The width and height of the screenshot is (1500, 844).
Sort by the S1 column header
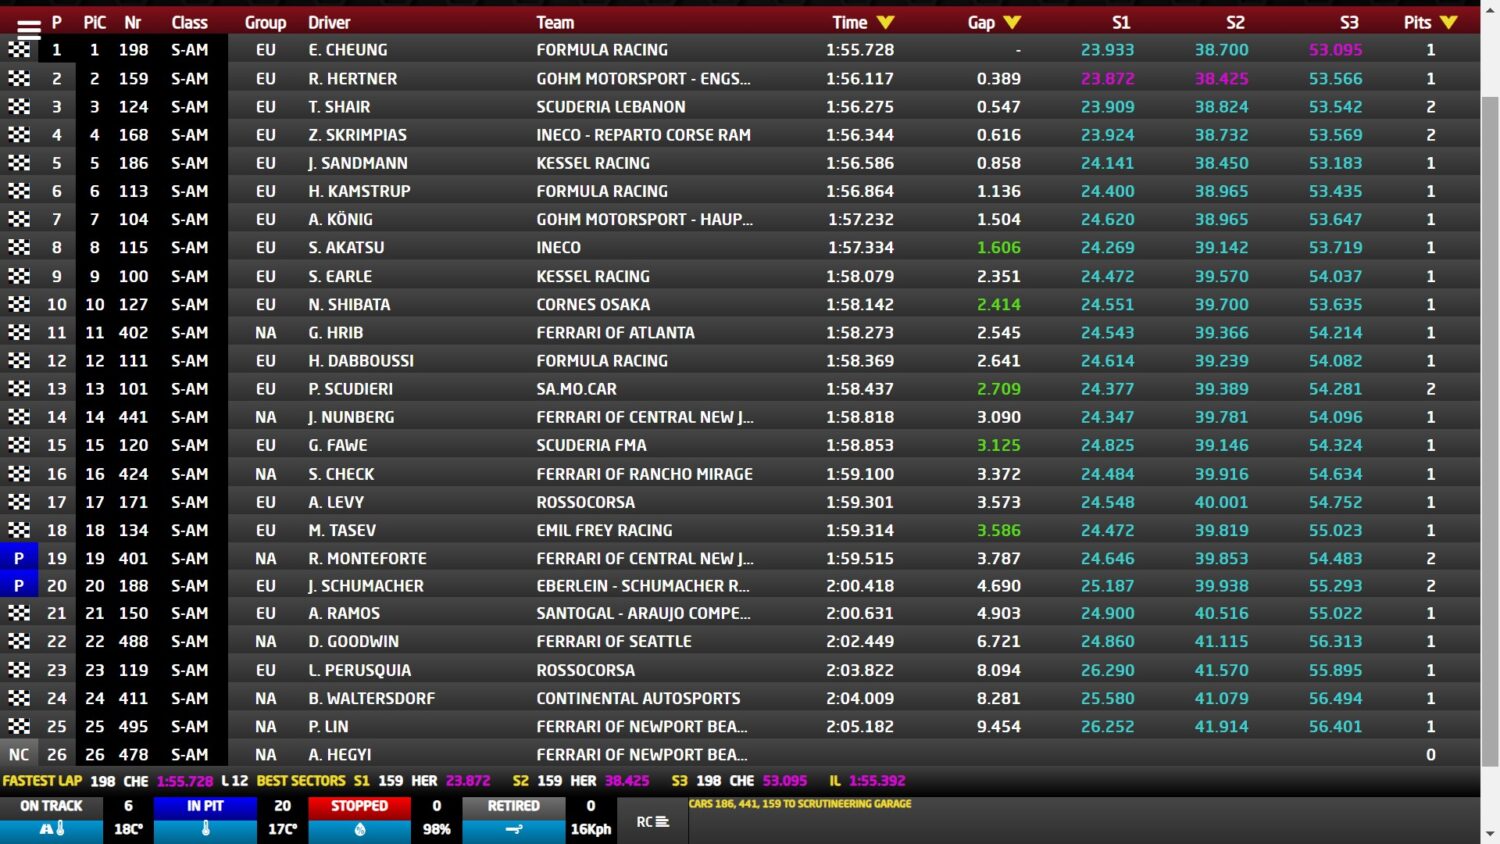point(1121,22)
